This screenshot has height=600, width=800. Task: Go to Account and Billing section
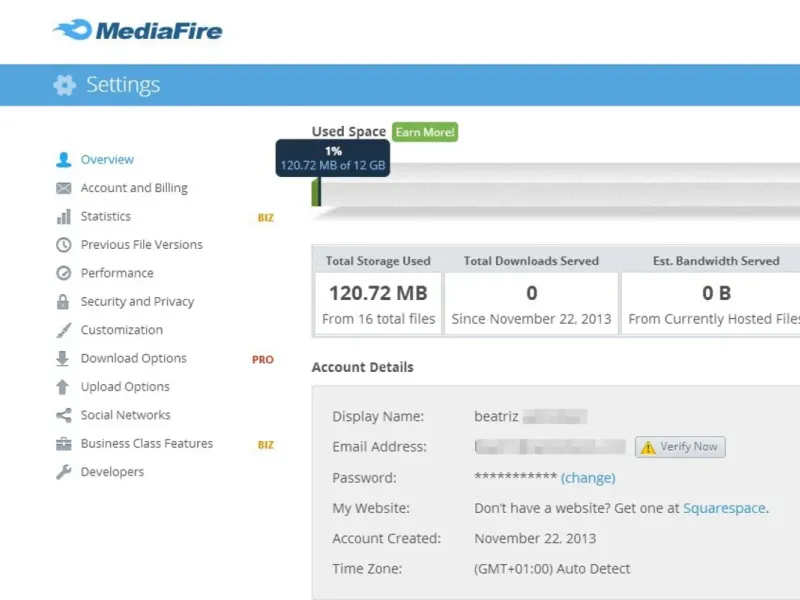[134, 188]
